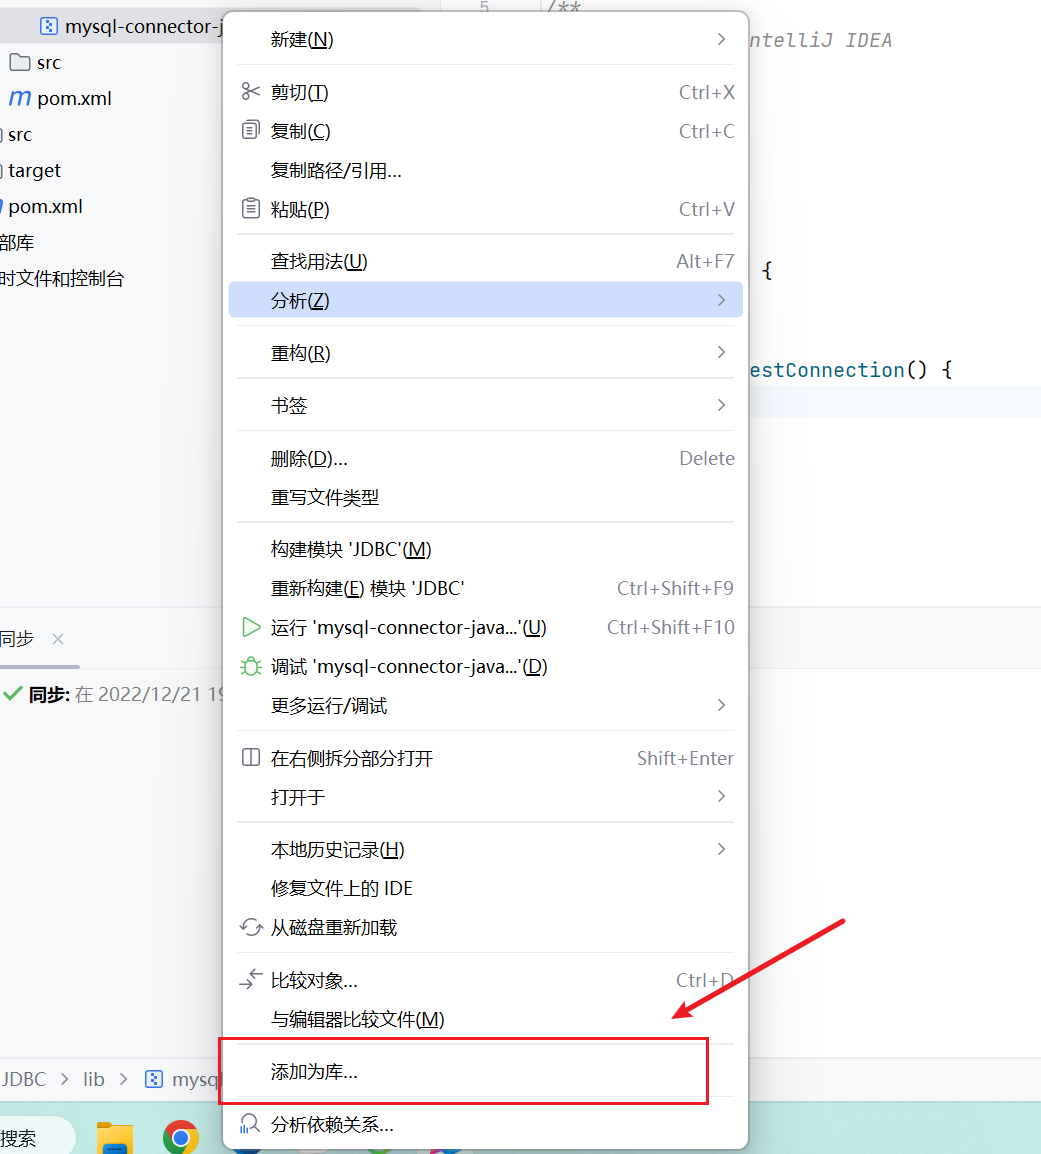Select the scissors icon to cut

(249, 91)
